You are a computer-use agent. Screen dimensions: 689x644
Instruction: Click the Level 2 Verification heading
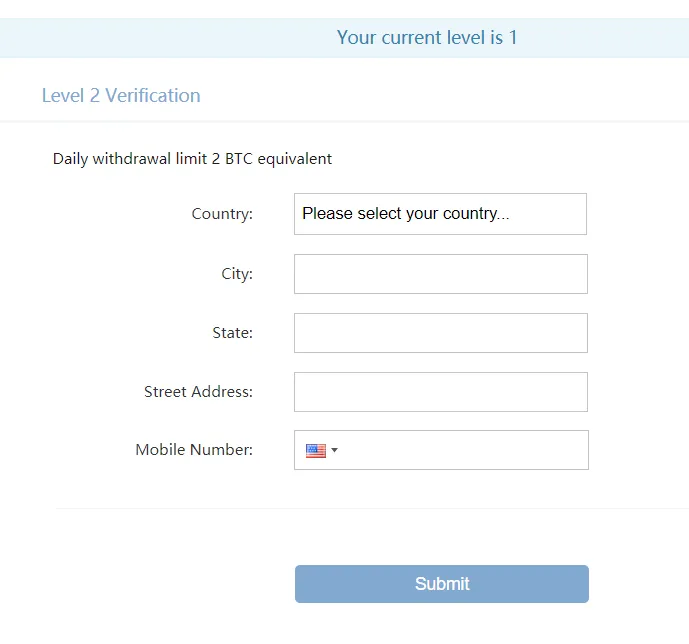tap(121, 95)
